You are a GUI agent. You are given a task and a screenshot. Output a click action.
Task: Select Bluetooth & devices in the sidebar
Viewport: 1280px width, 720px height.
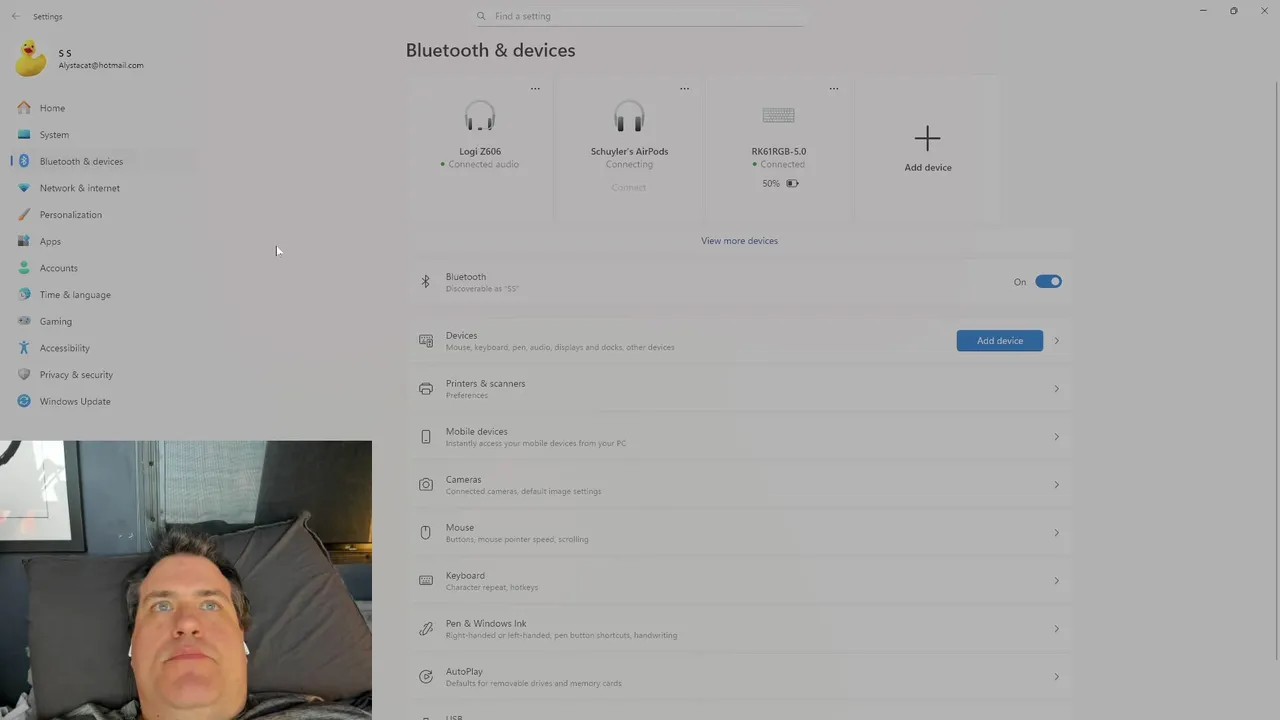coord(81,161)
